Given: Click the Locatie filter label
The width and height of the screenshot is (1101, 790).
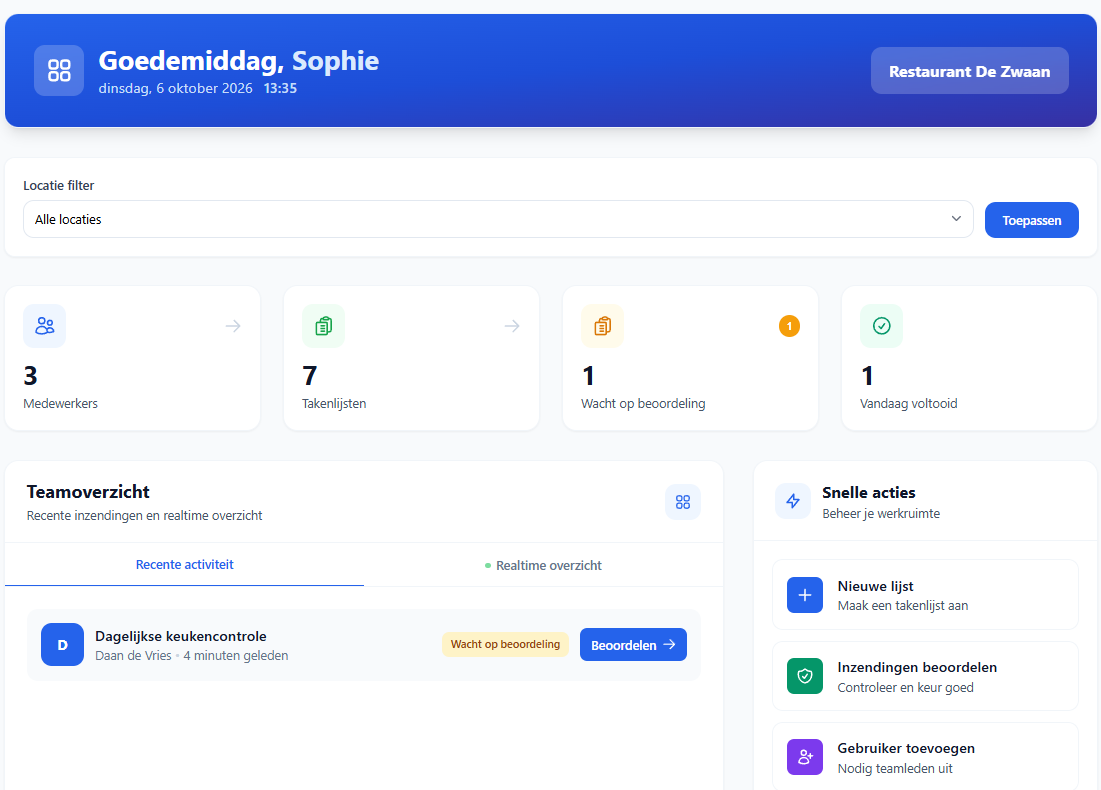Looking at the screenshot, I should pyautogui.click(x=58, y=185).
